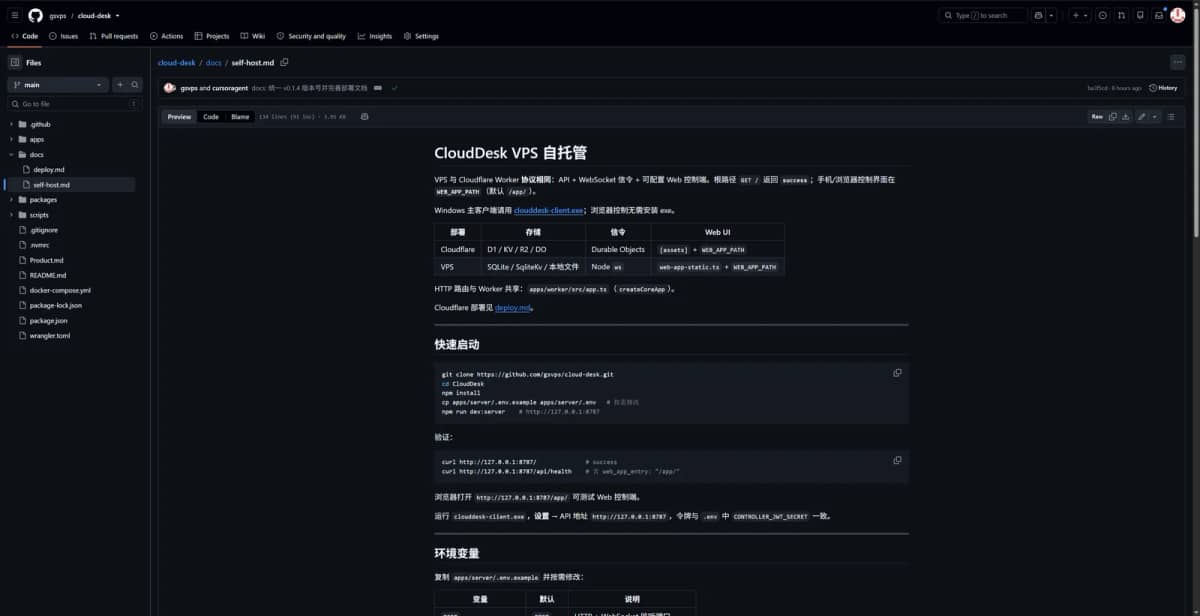The image size is (1200, 616).
Task: Open the main branch selector dropdown
Action: point(58,85)
